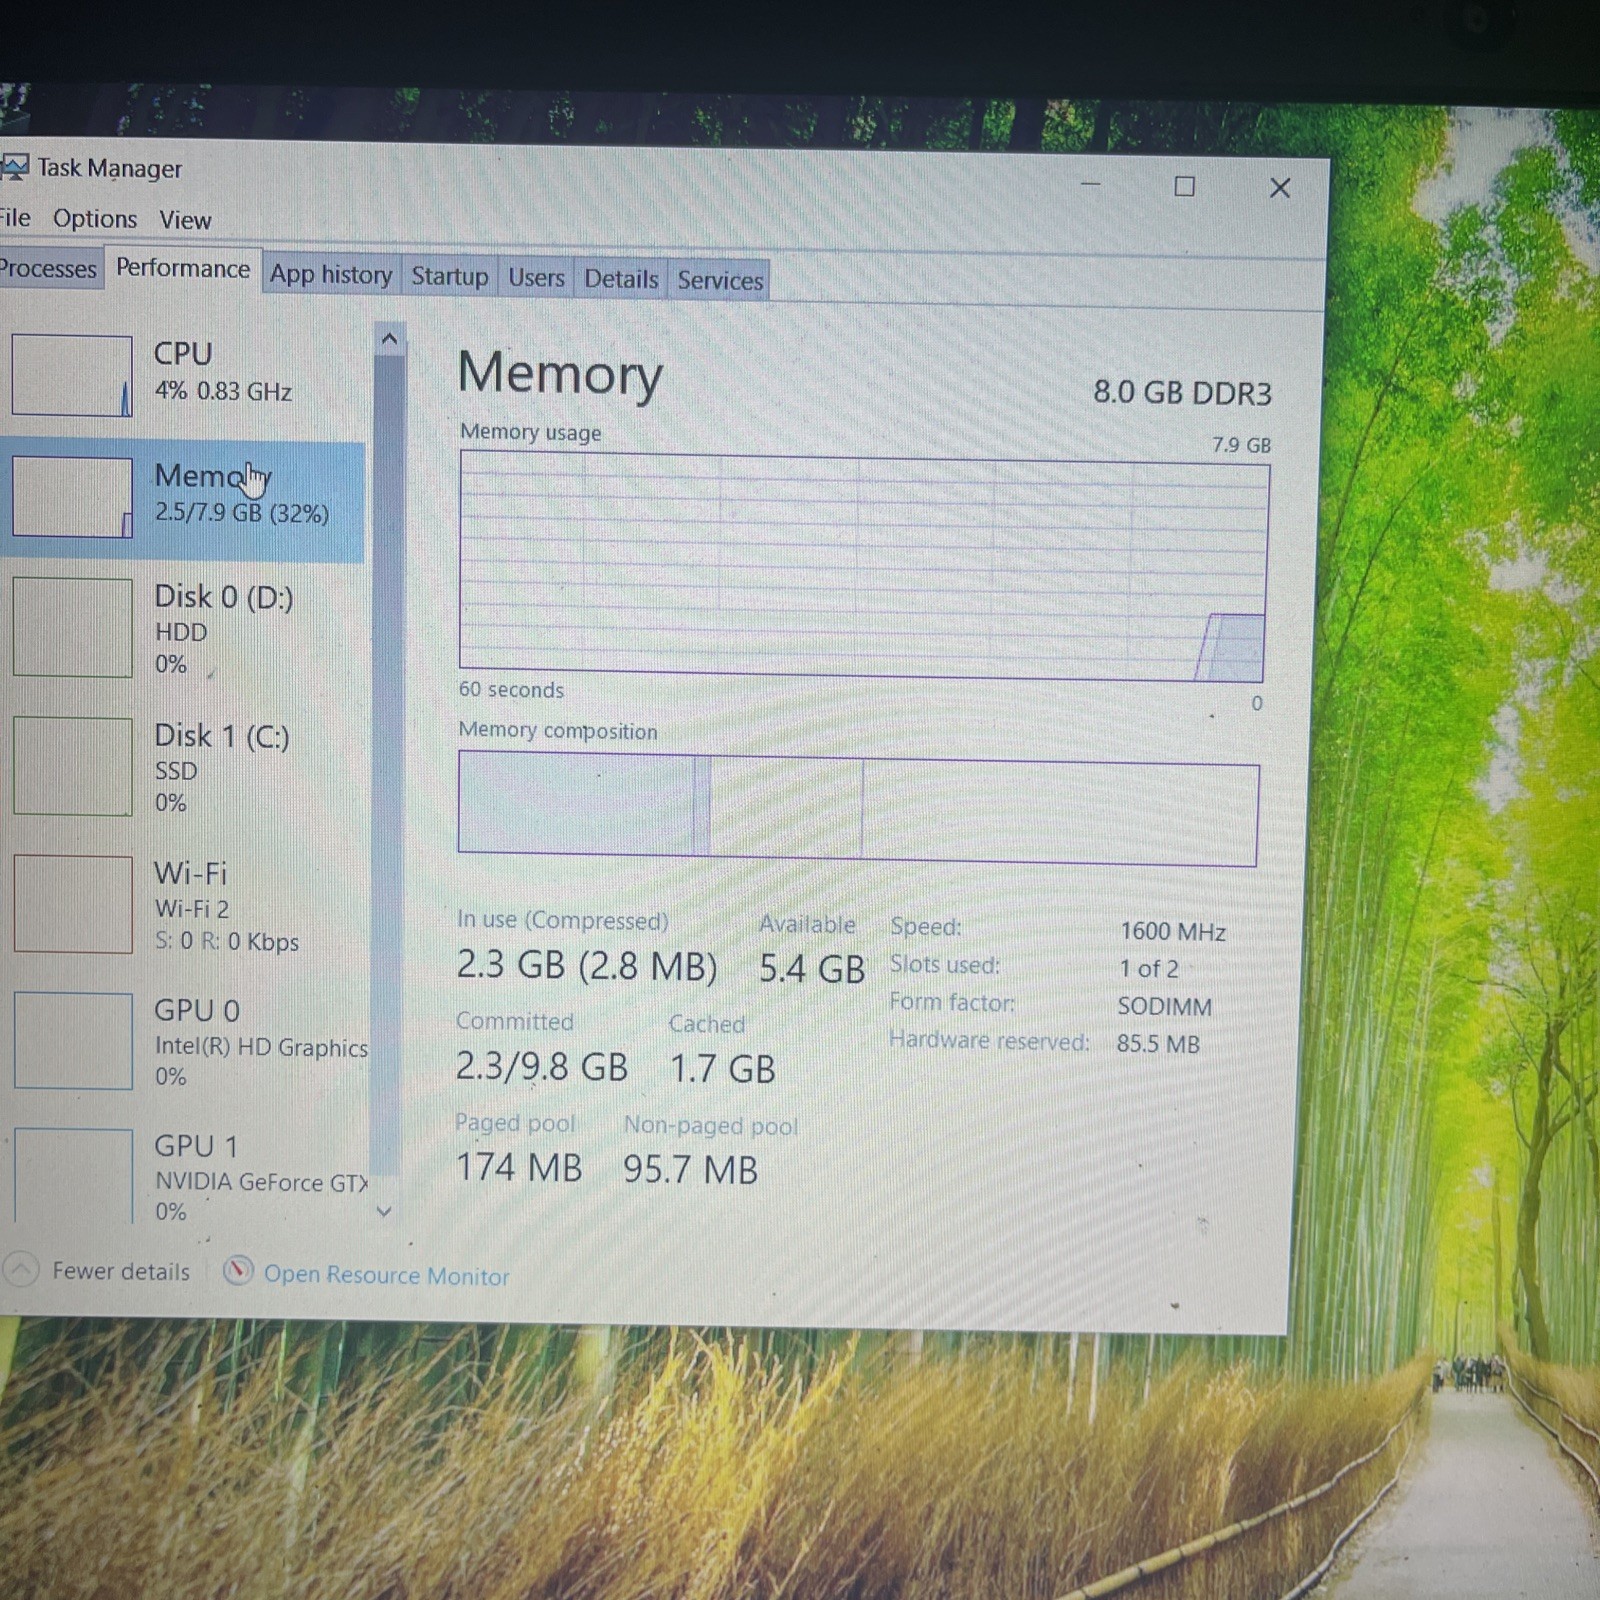Open the View menu
Image resolution: width=1600 pixels, height=1600 pixels.
185,220
